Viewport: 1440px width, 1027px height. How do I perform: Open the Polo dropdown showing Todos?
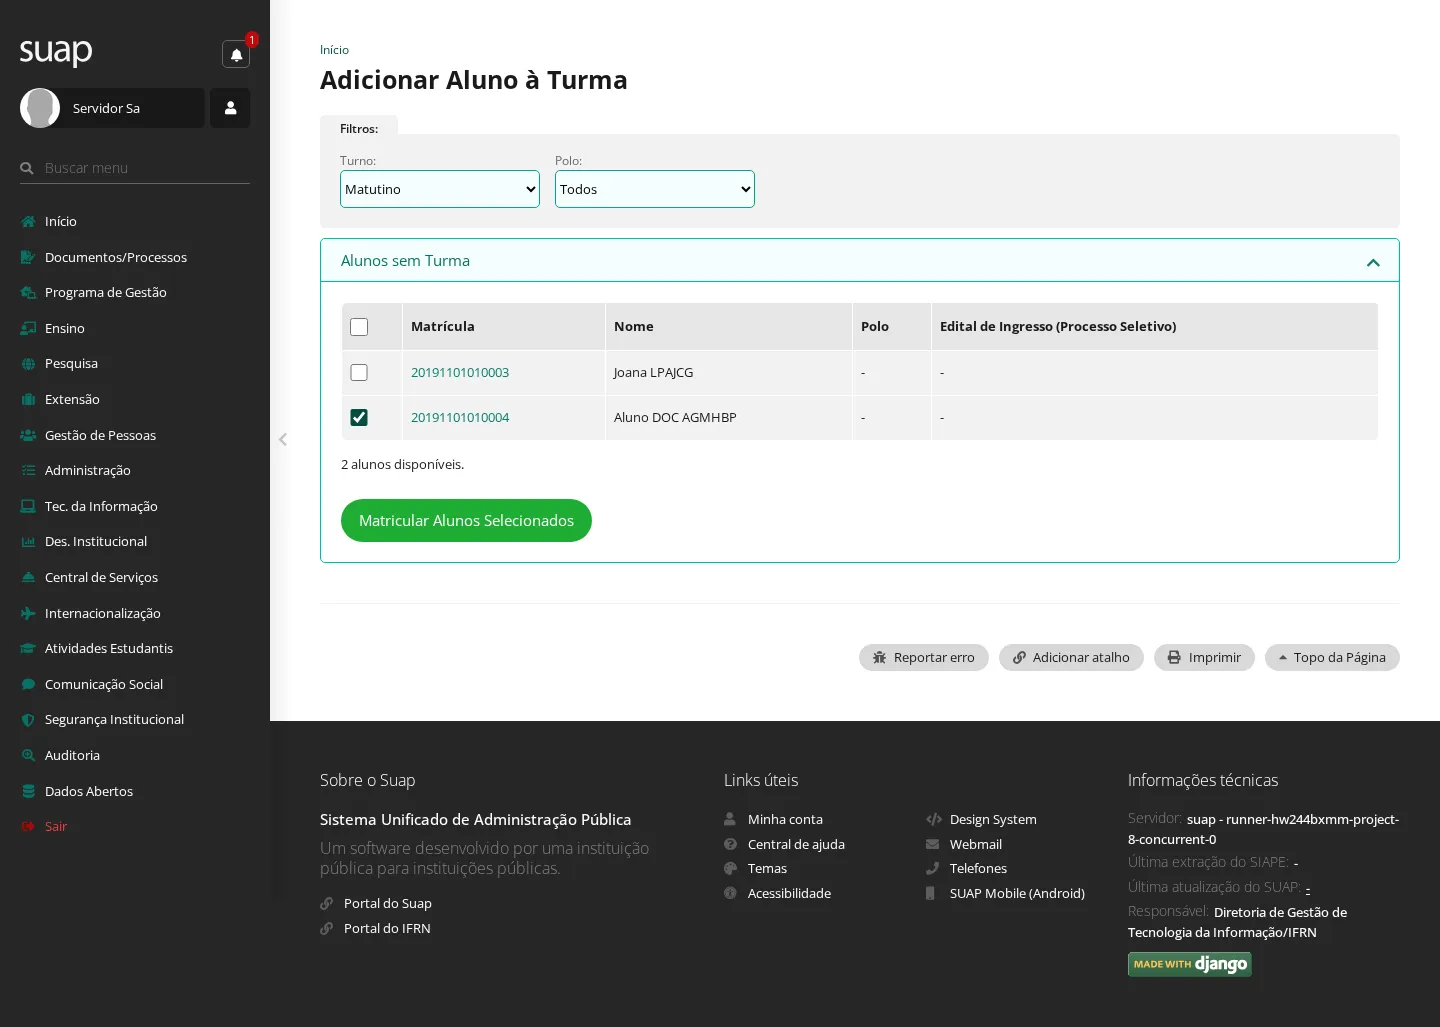pos(655,189)
